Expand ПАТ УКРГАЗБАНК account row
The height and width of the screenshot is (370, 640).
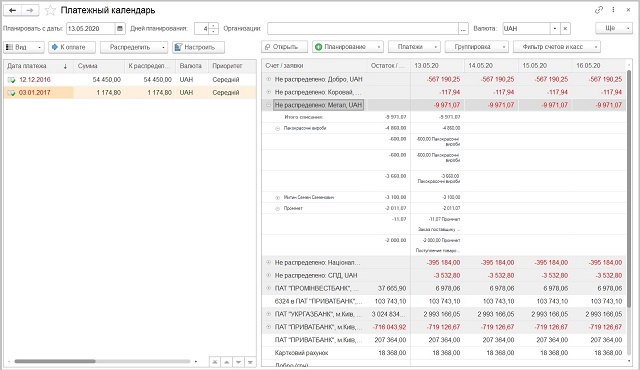click(x=269, y=314)
